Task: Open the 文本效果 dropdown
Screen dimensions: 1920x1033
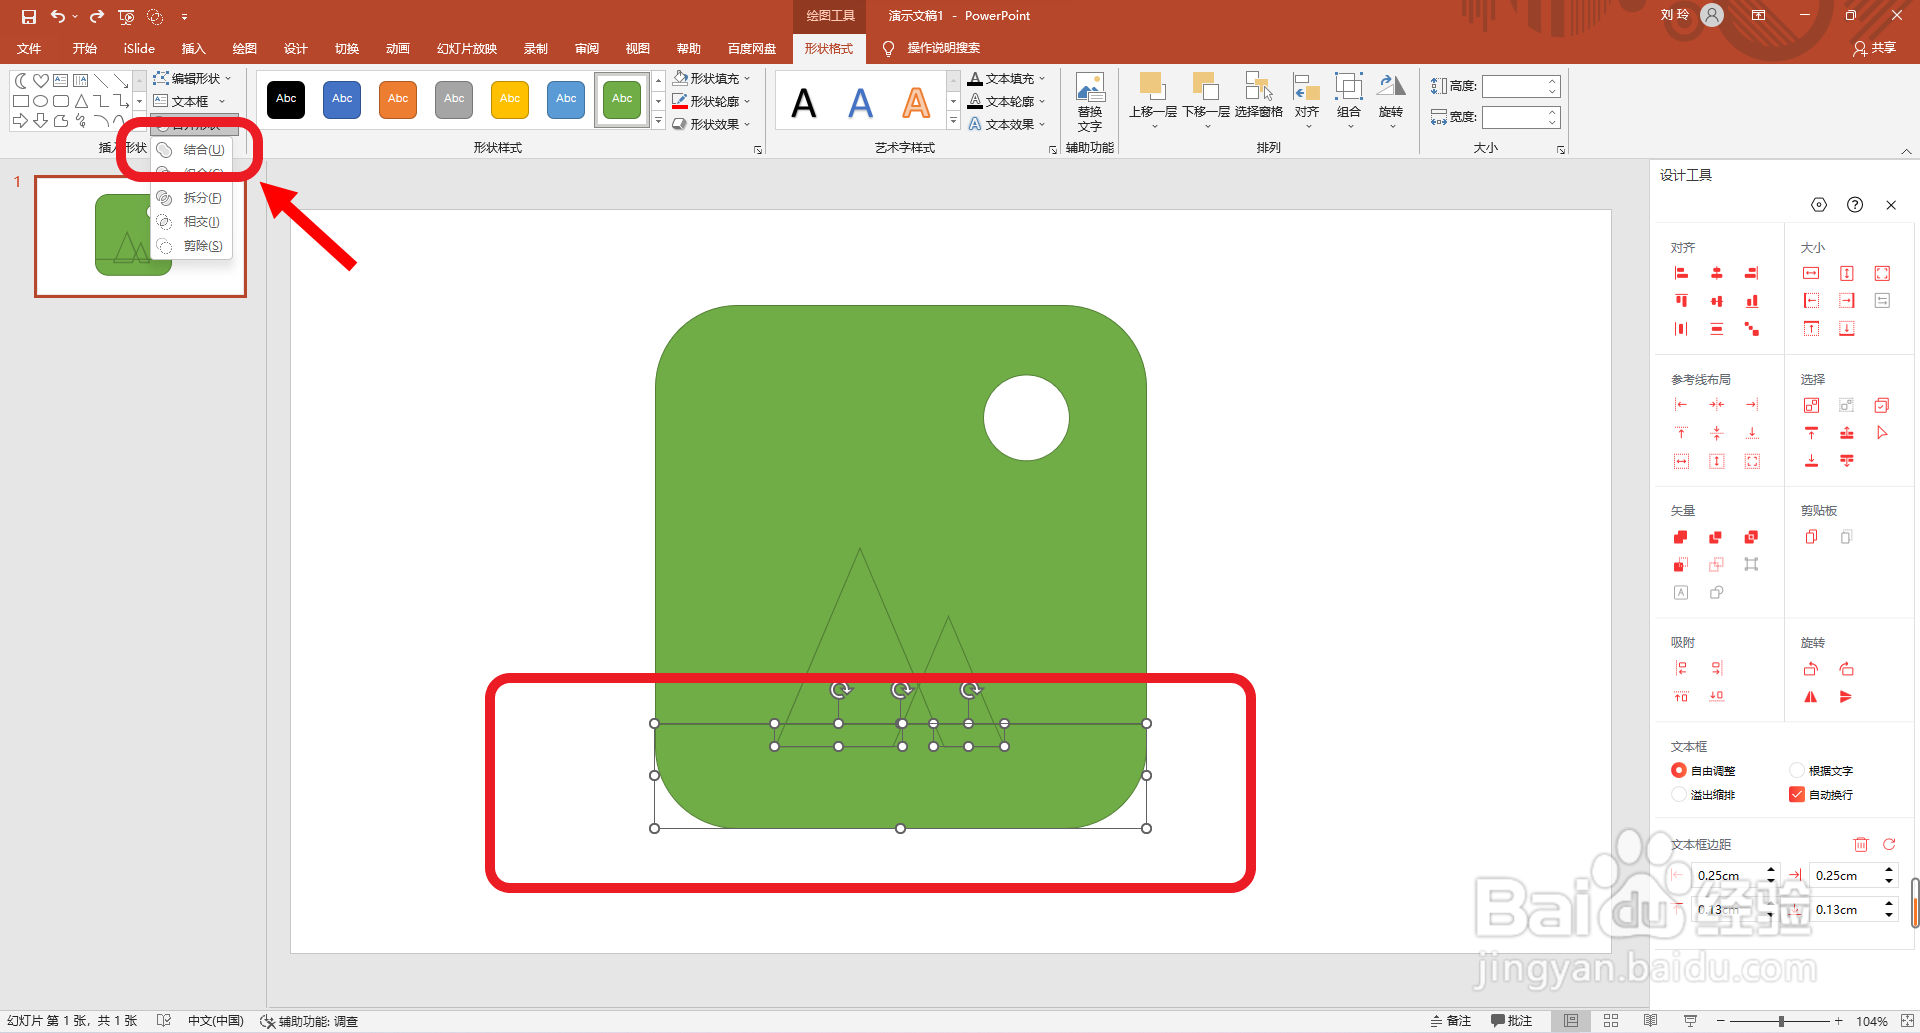Action: tap(1006, 124)
